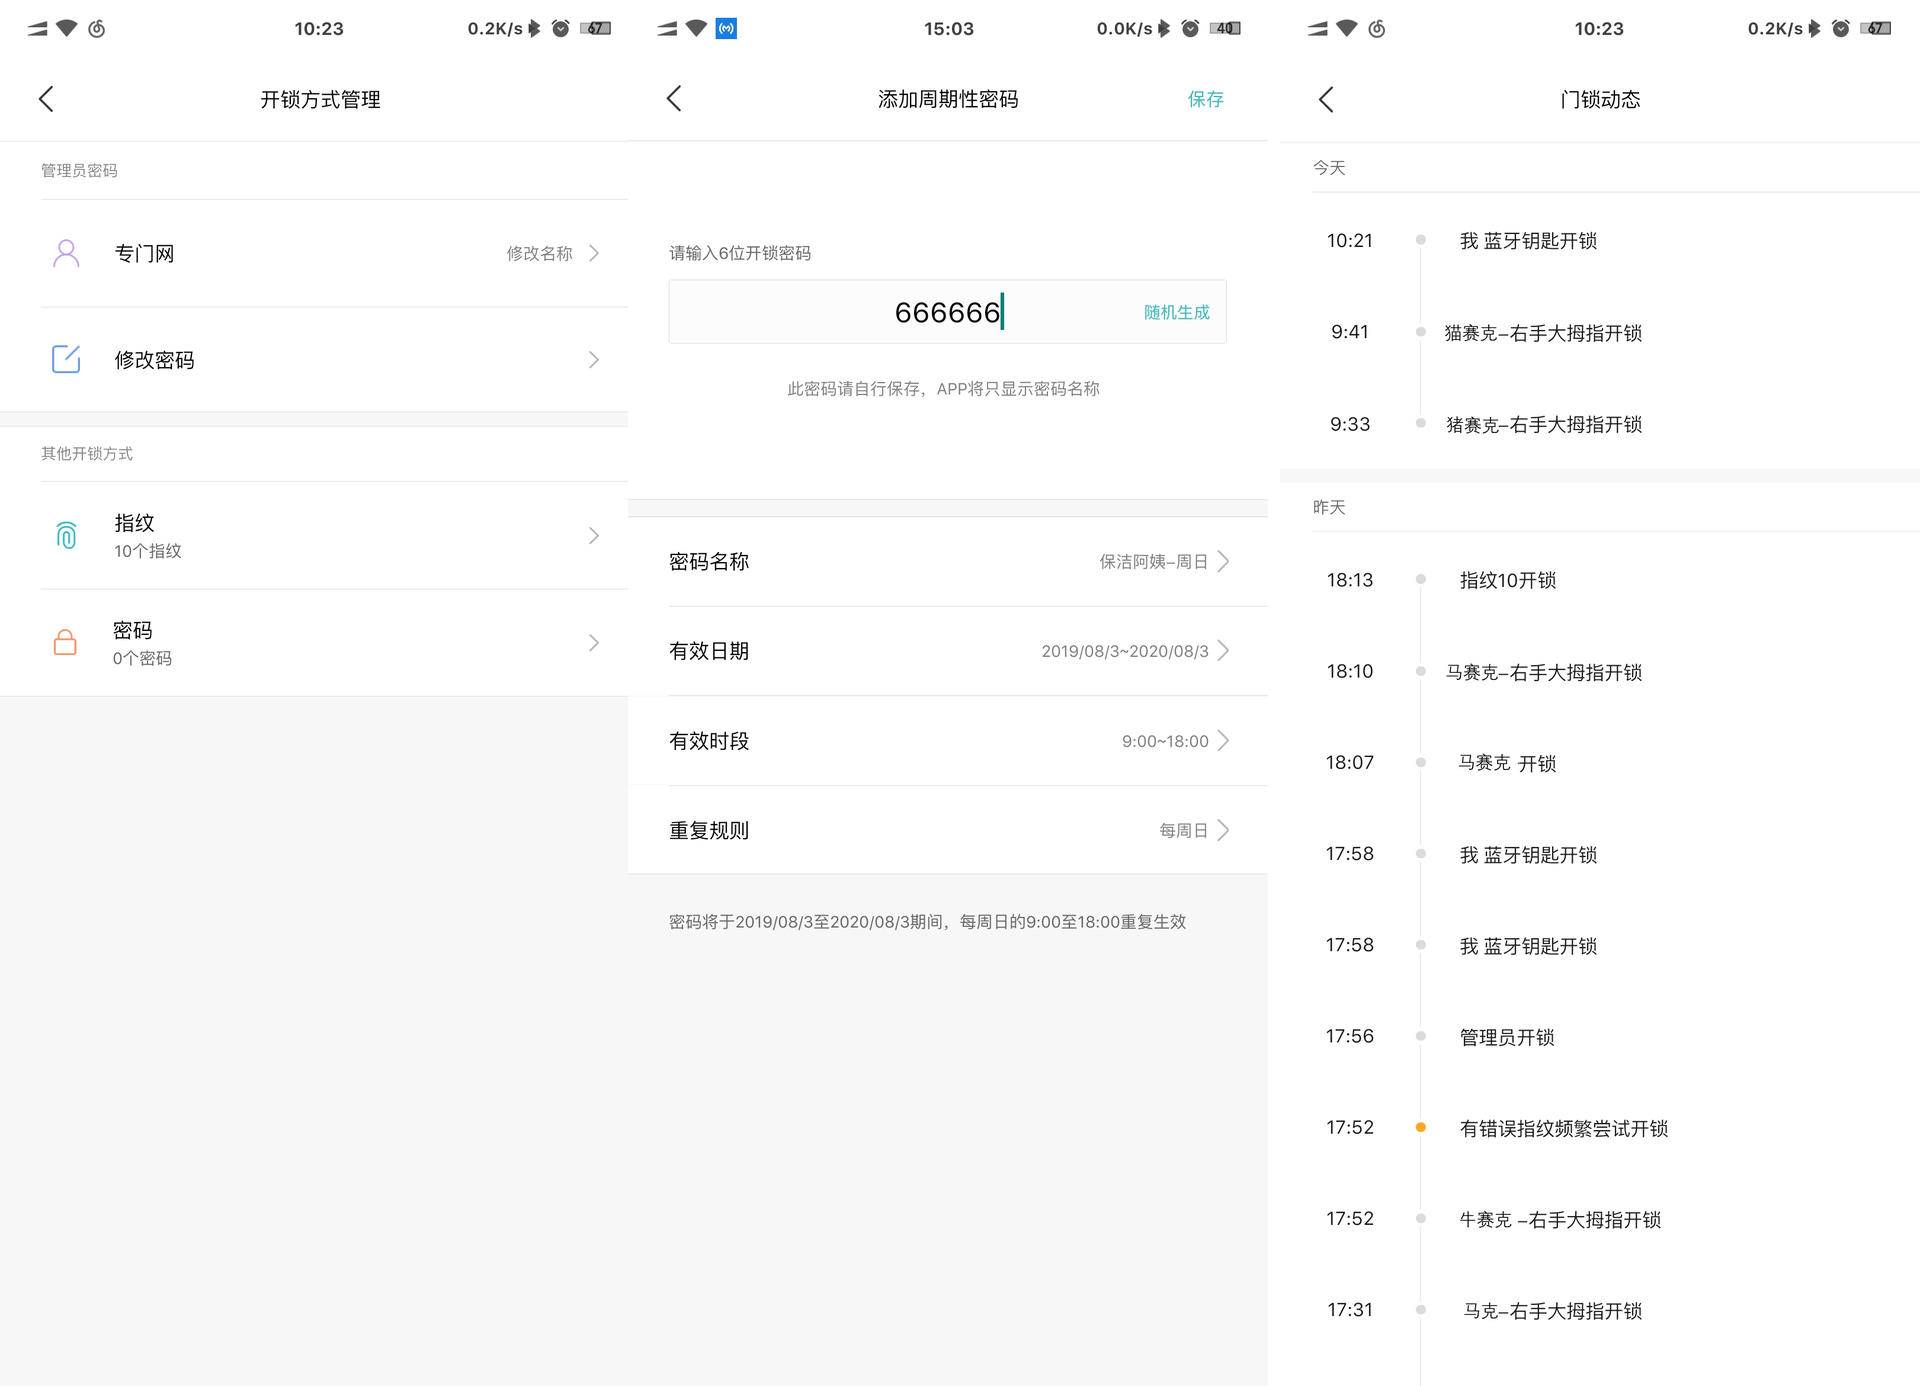Tap back arrow on 开锁方式管理 screen

[x=46, y=99]
